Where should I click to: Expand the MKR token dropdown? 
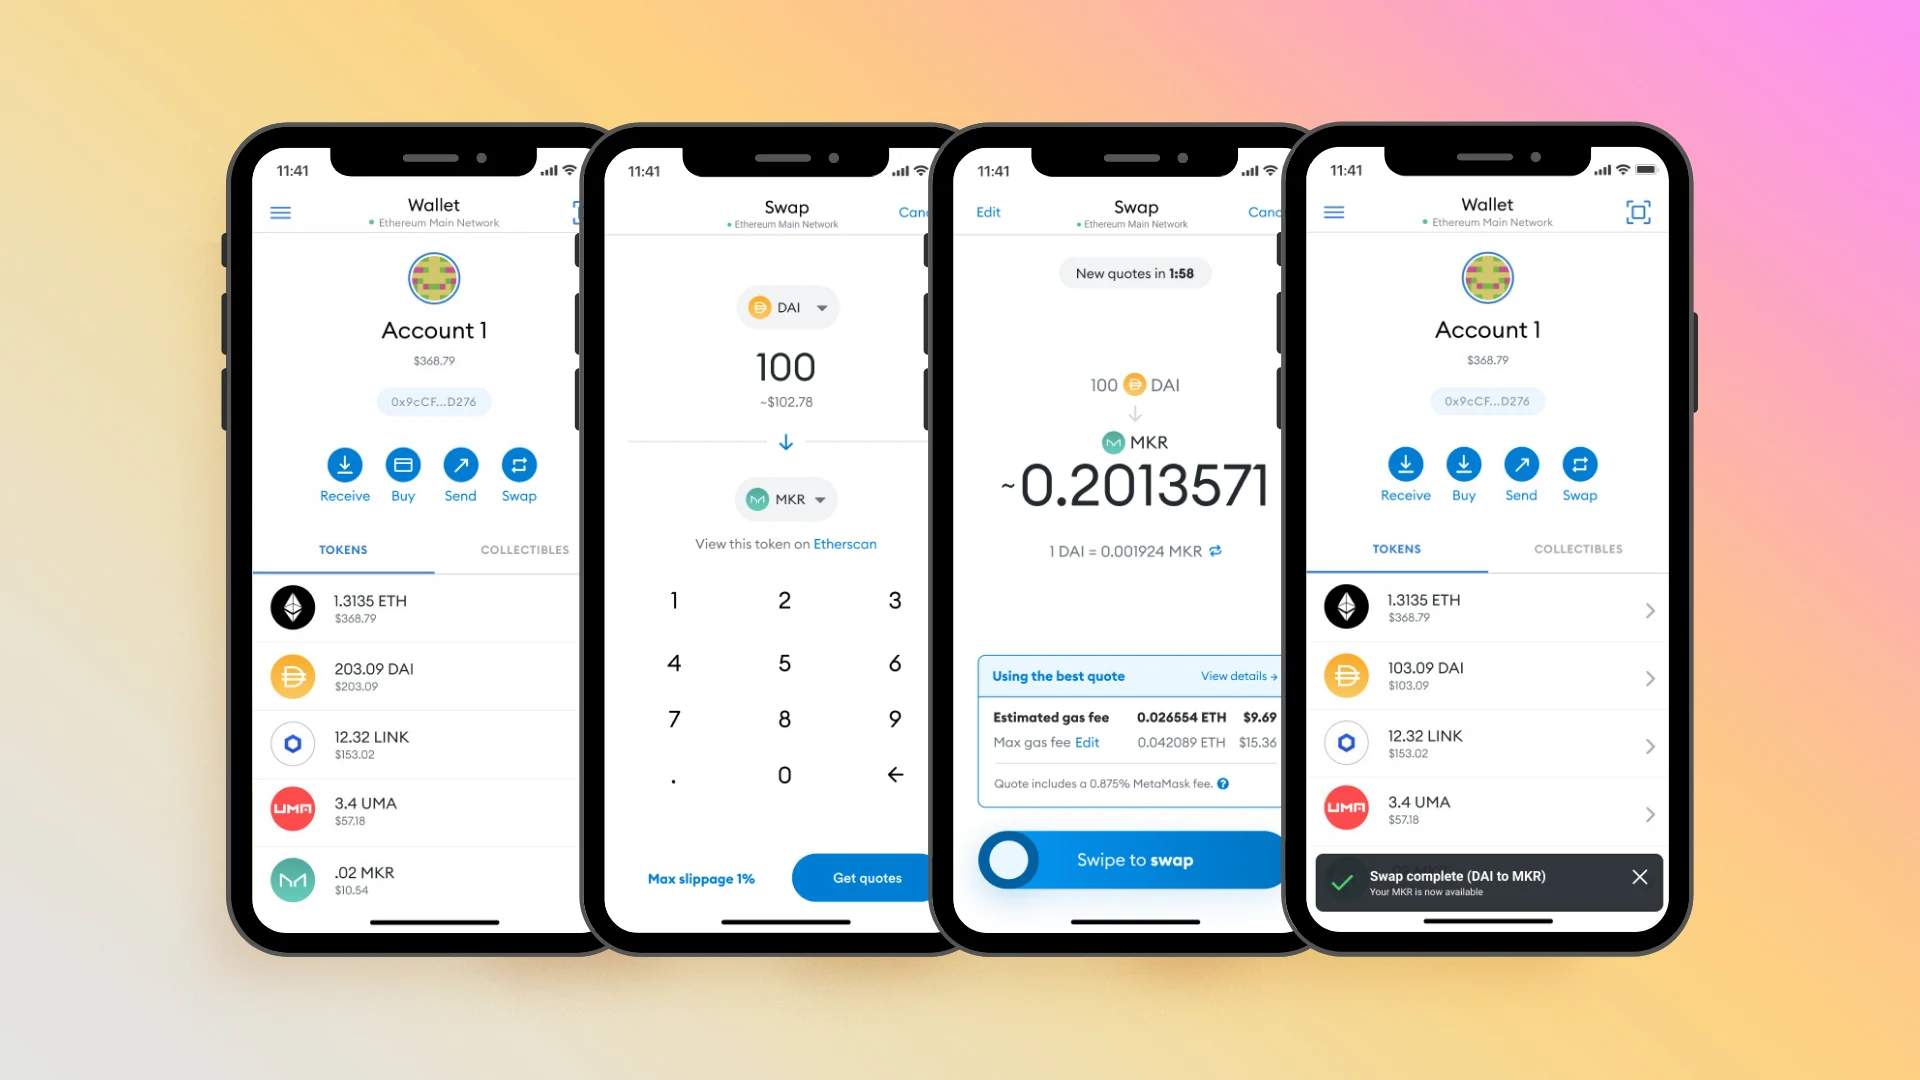coord(785,498)
